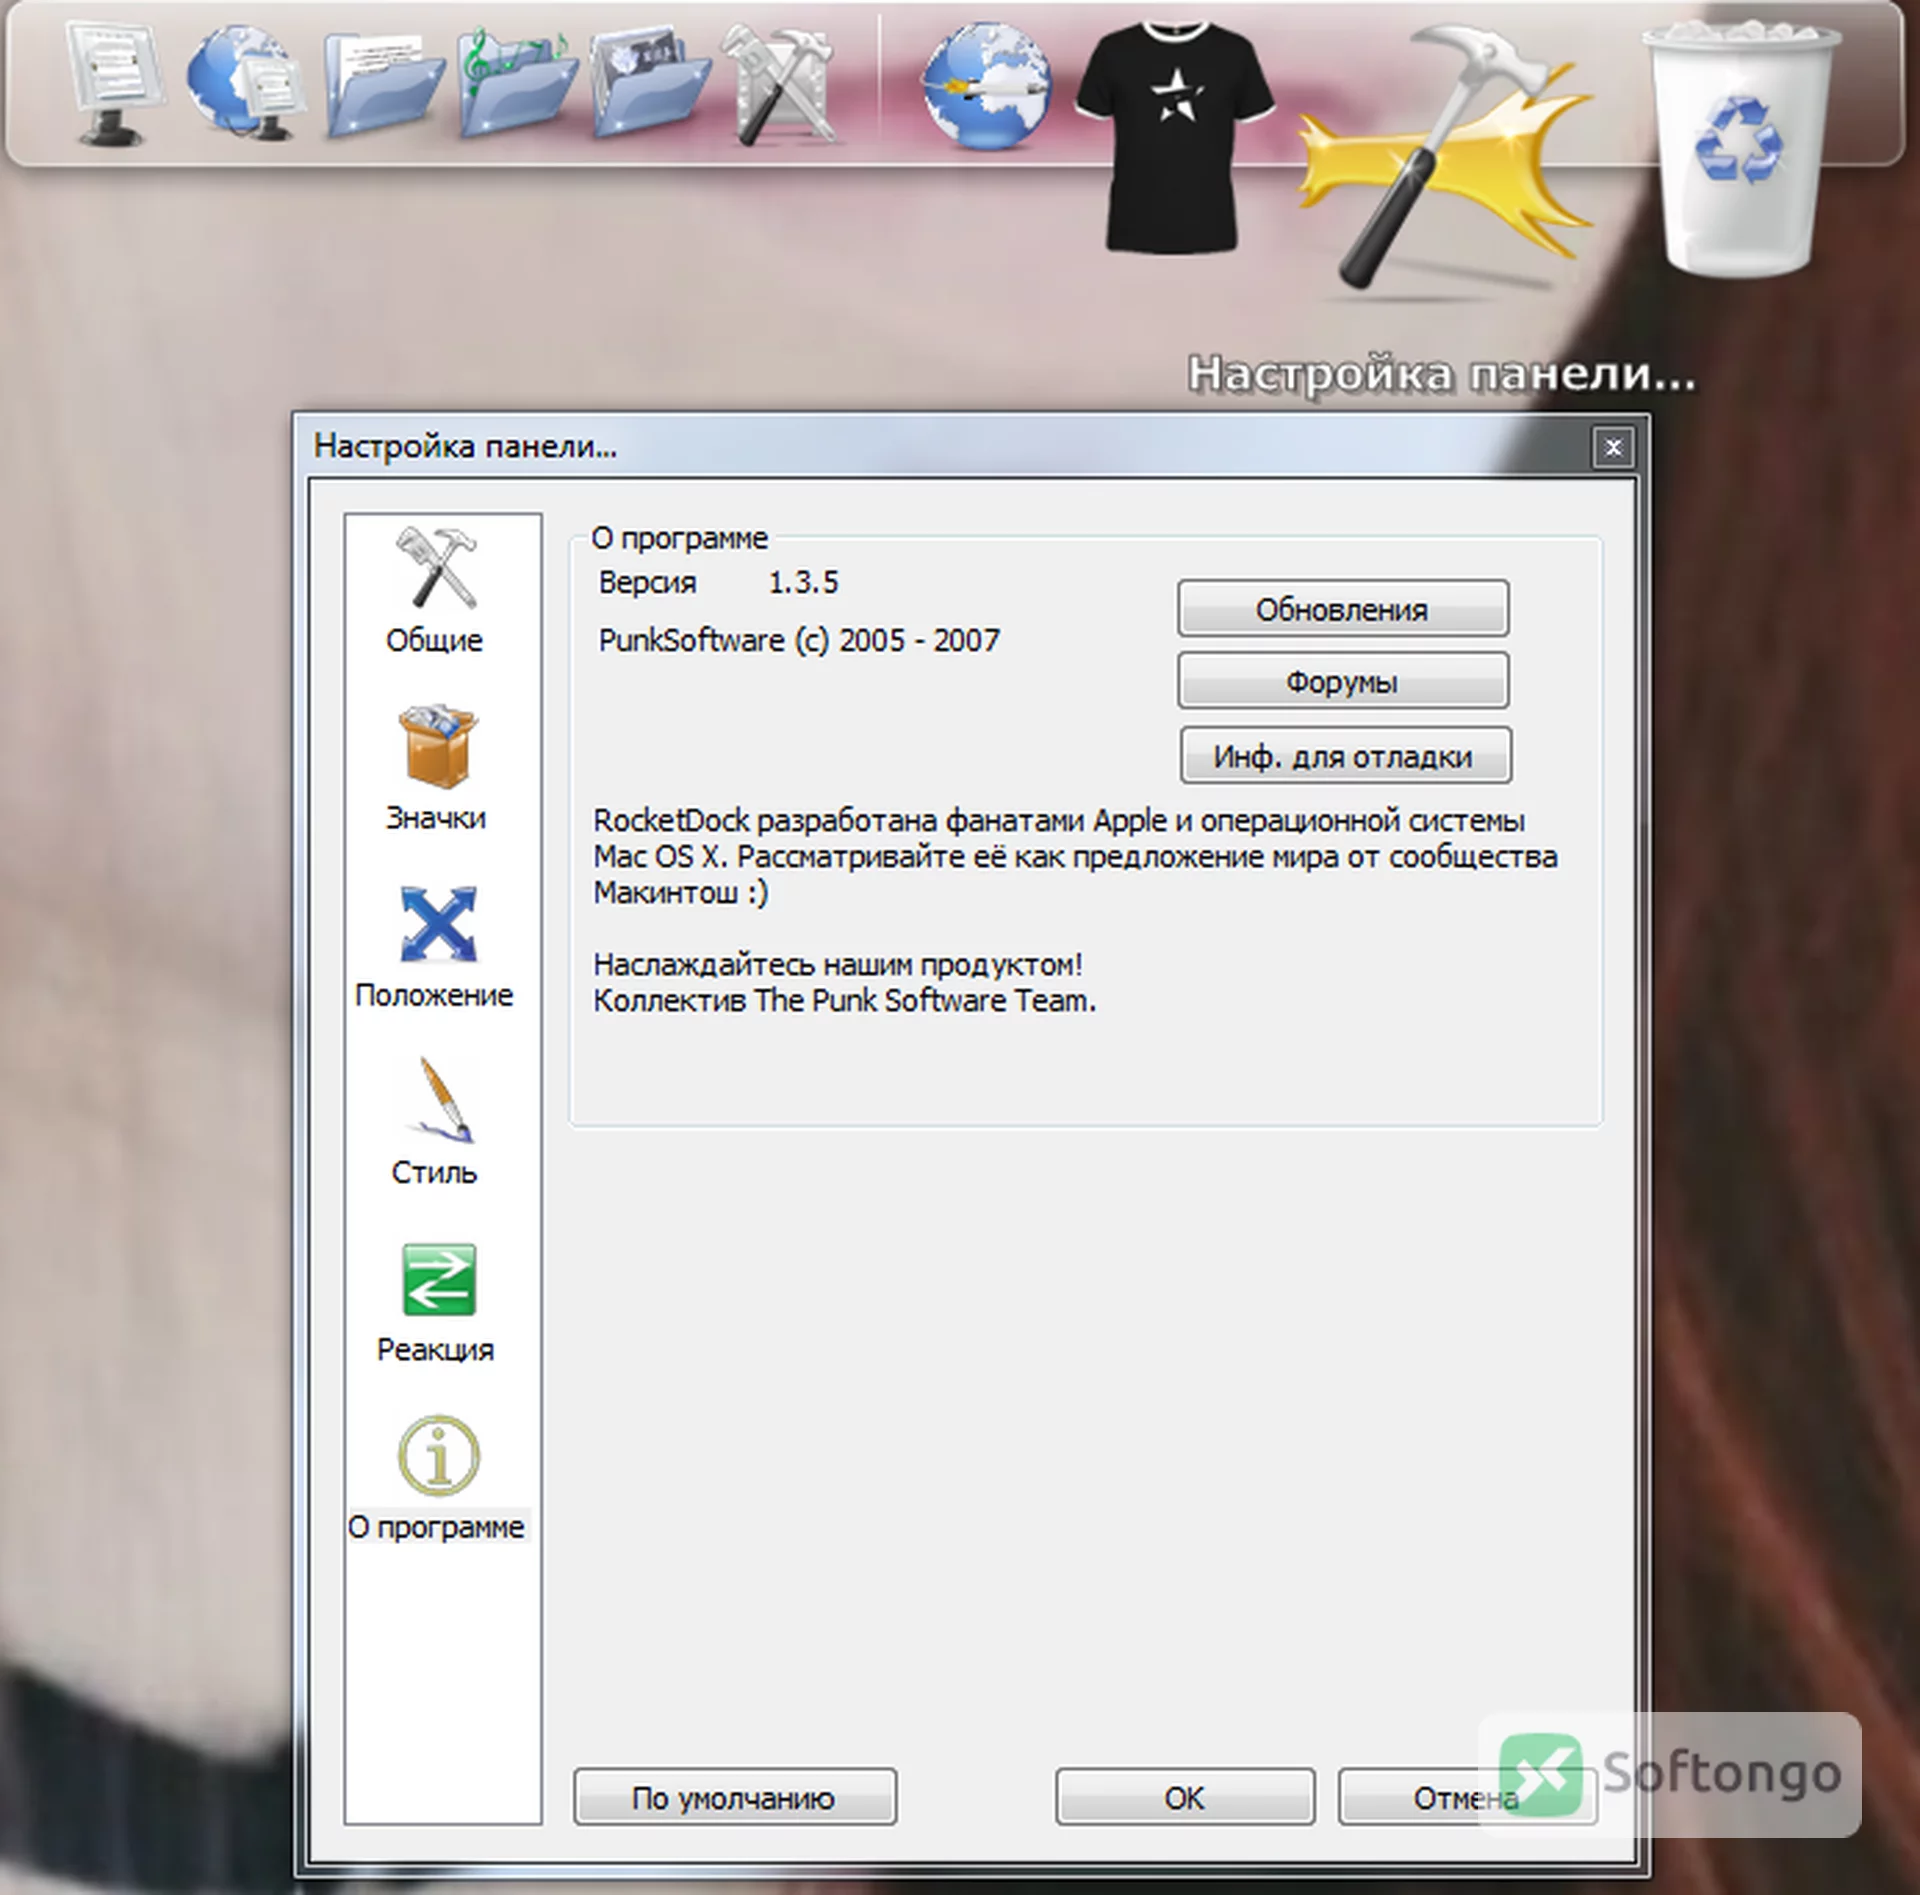1920x1895 pixels.
Task: Click the Отмена button
Action: click(x=1466, y=1797)
